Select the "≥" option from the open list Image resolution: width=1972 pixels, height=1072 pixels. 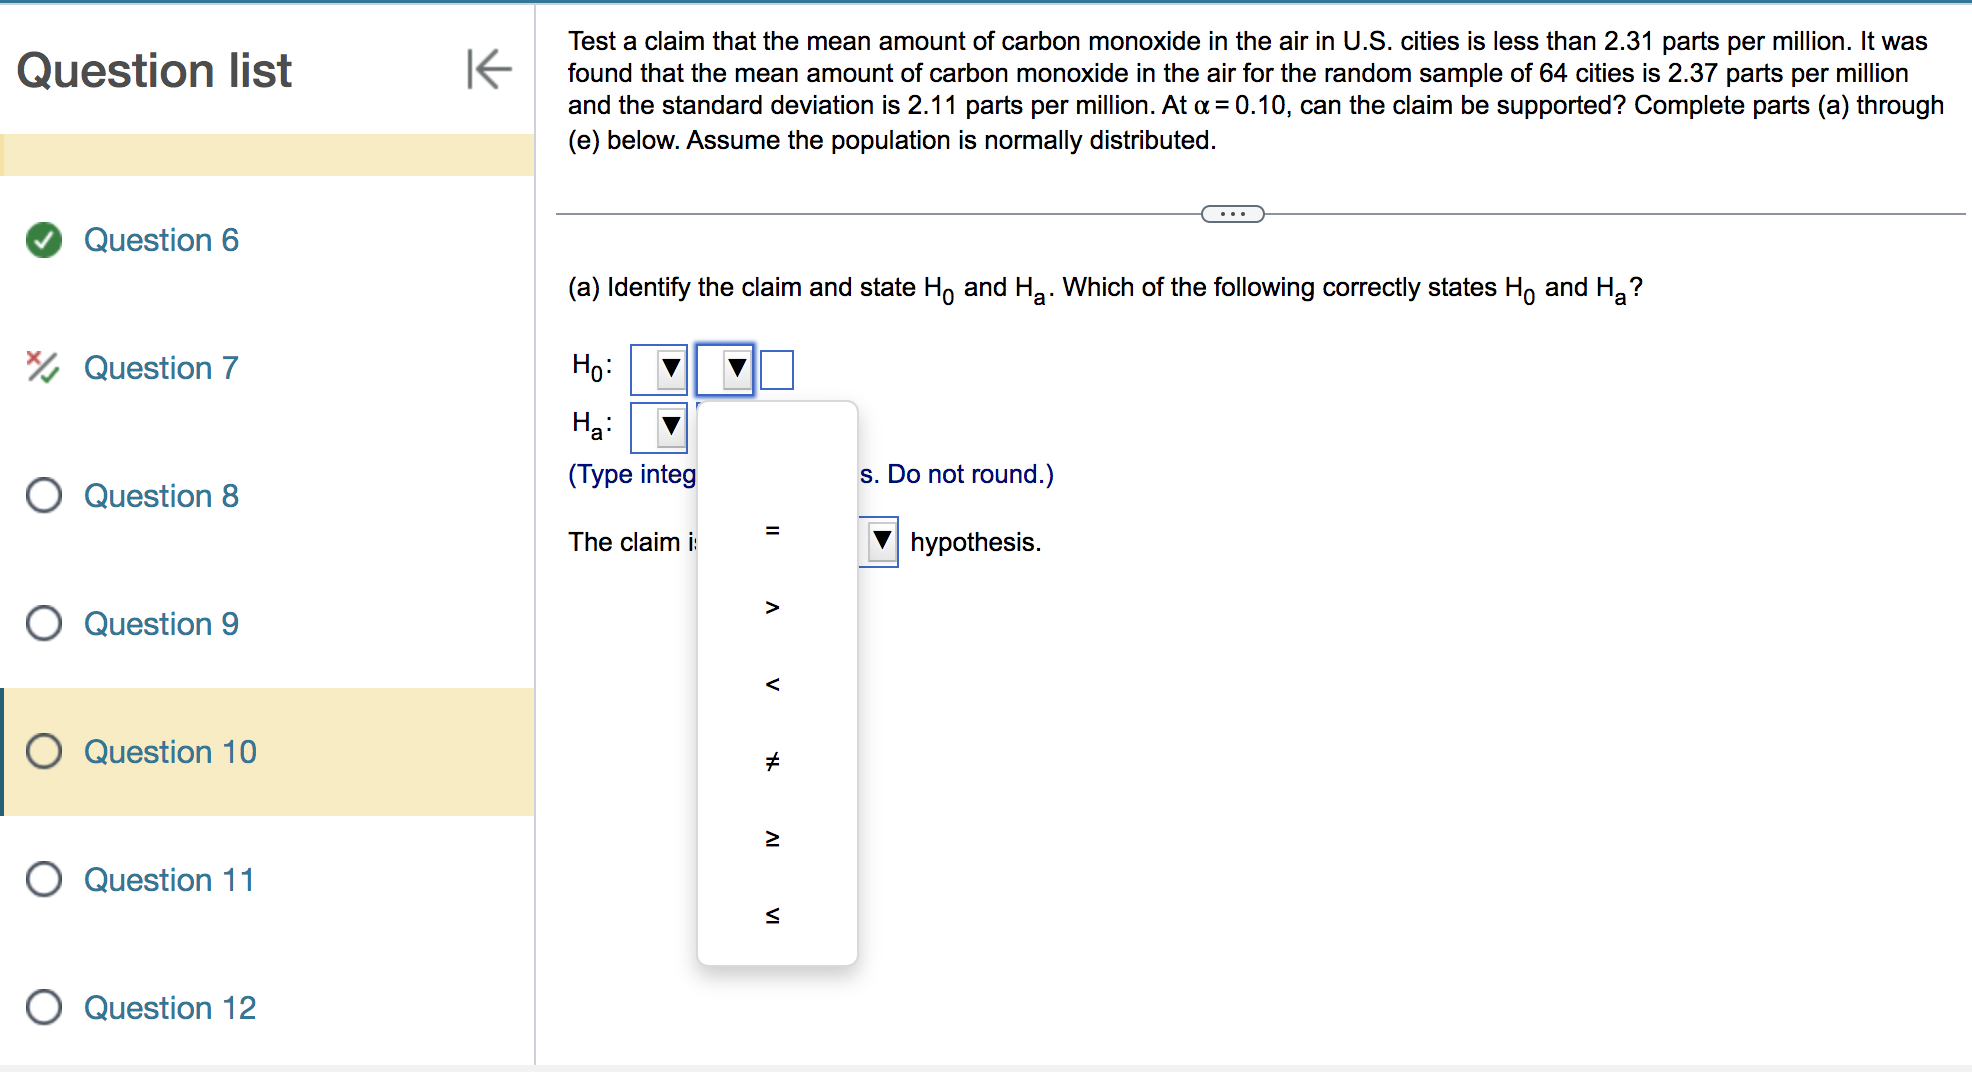pos(771,838)
